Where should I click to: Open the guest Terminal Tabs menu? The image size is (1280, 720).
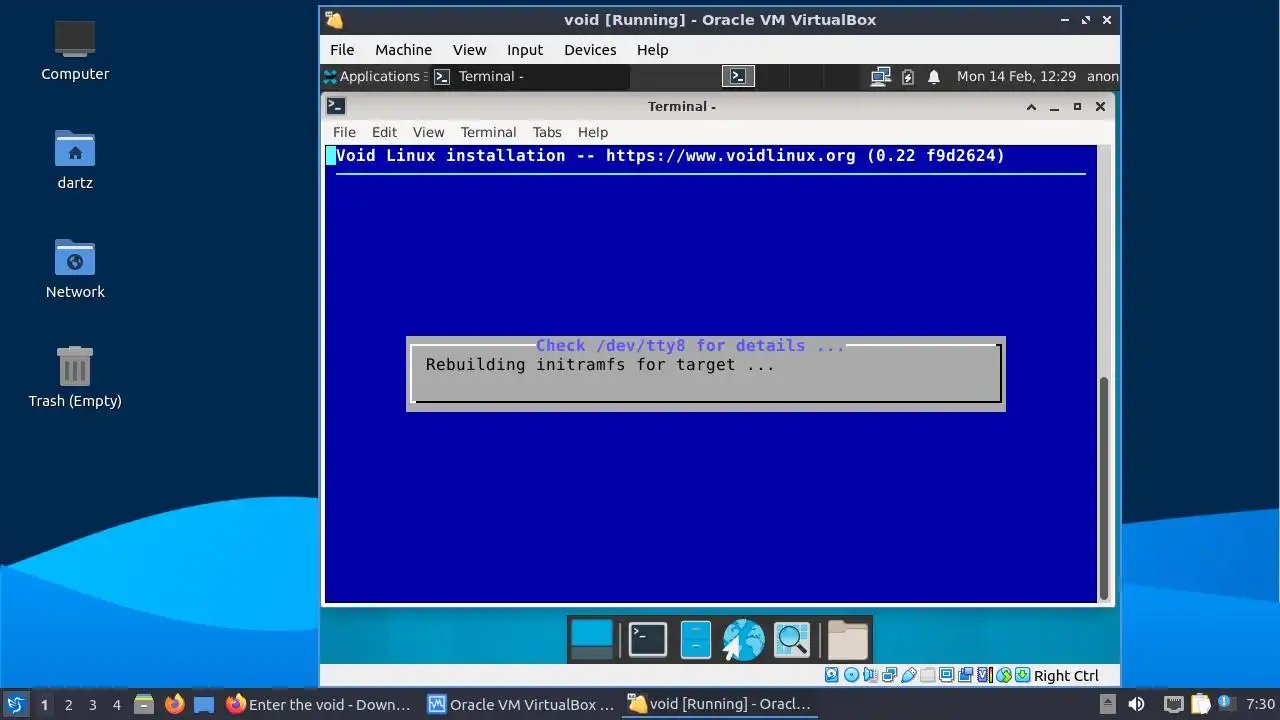[x=547, y=132]
